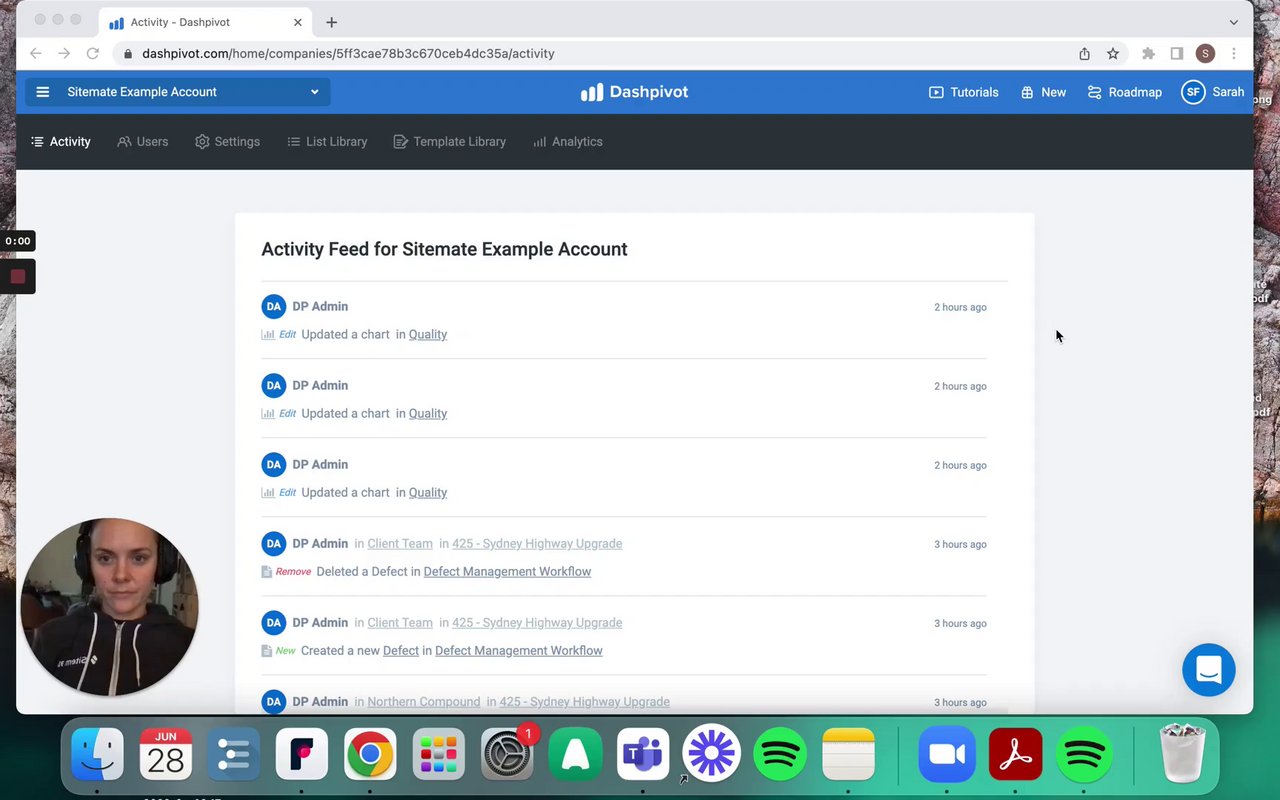Expand the Sitemate Example Account dropdown
Viewport: 1280px width, 800px height.
pos(314,92)
